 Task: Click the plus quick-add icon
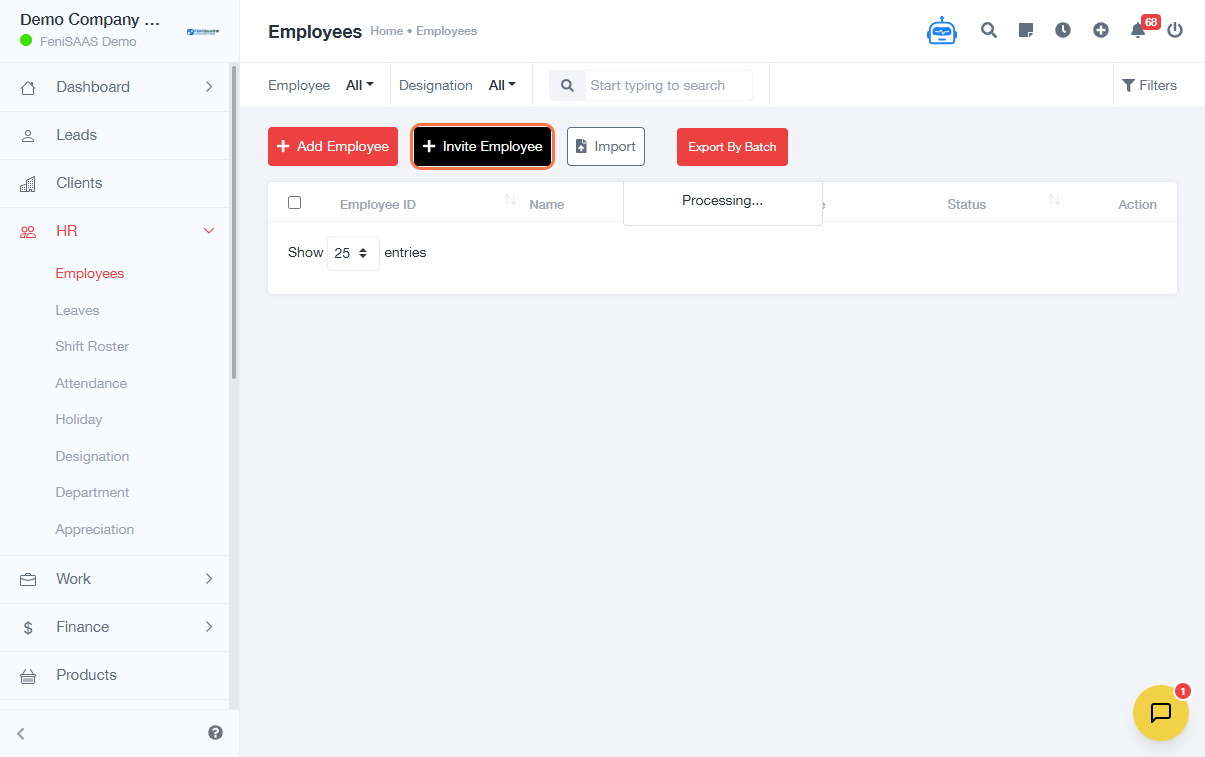click(x=1101, y=30)
